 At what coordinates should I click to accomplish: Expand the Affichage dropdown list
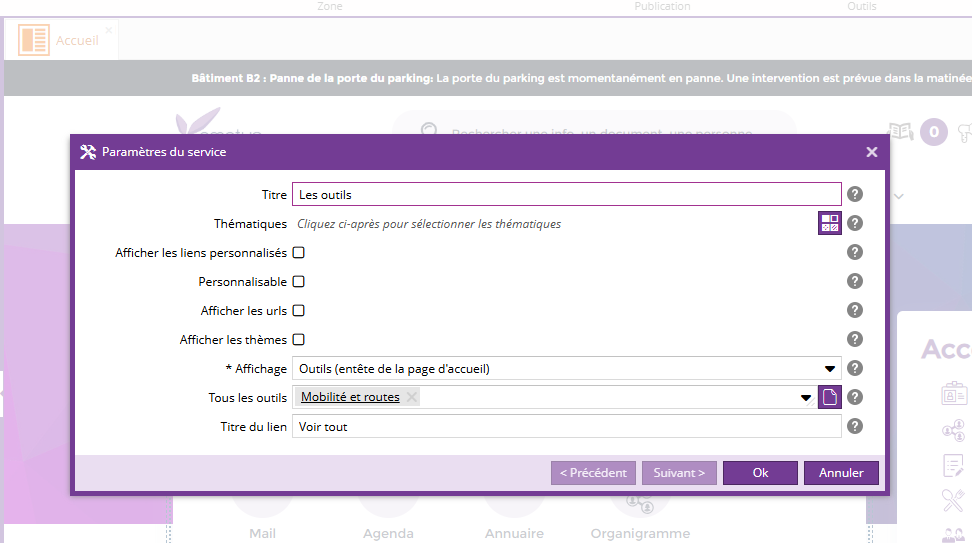coord(829,369)
